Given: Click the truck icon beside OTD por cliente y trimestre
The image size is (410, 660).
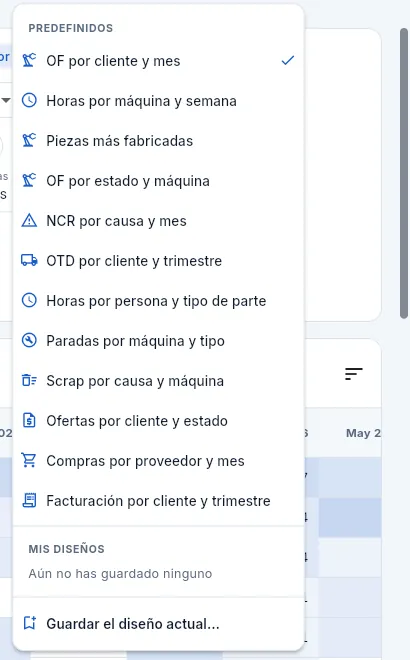Looking at the screenshot, I should coord(29,261).
